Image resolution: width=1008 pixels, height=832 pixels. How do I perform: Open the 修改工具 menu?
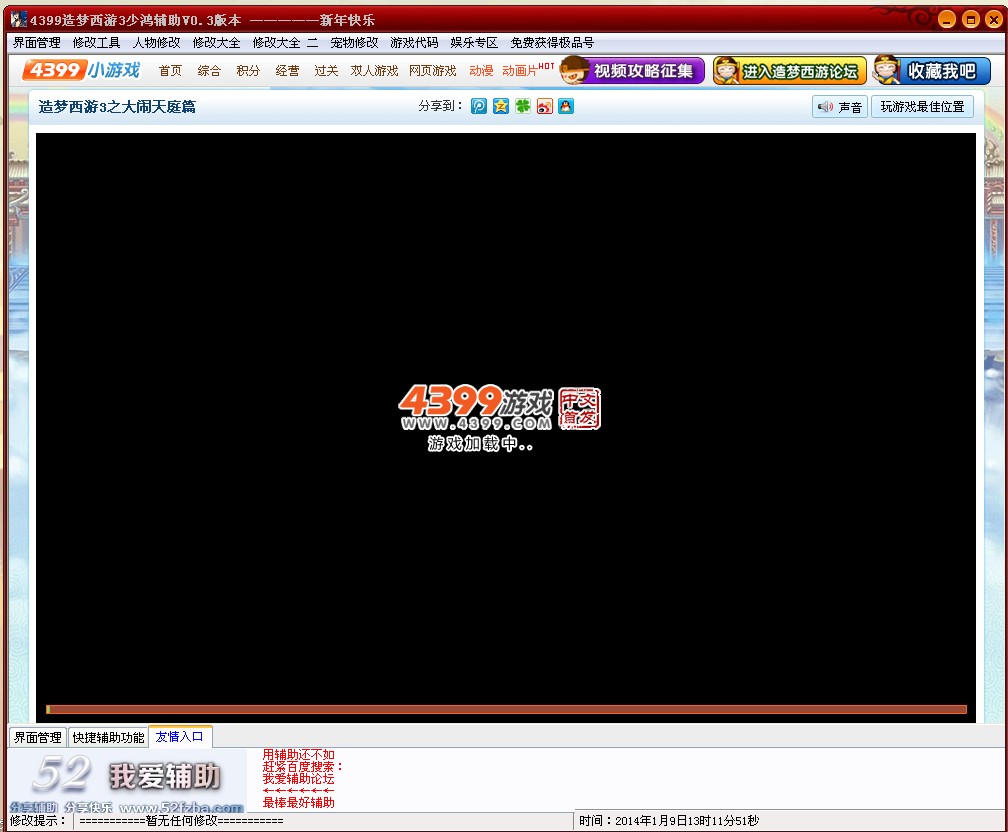coord(96,42)
